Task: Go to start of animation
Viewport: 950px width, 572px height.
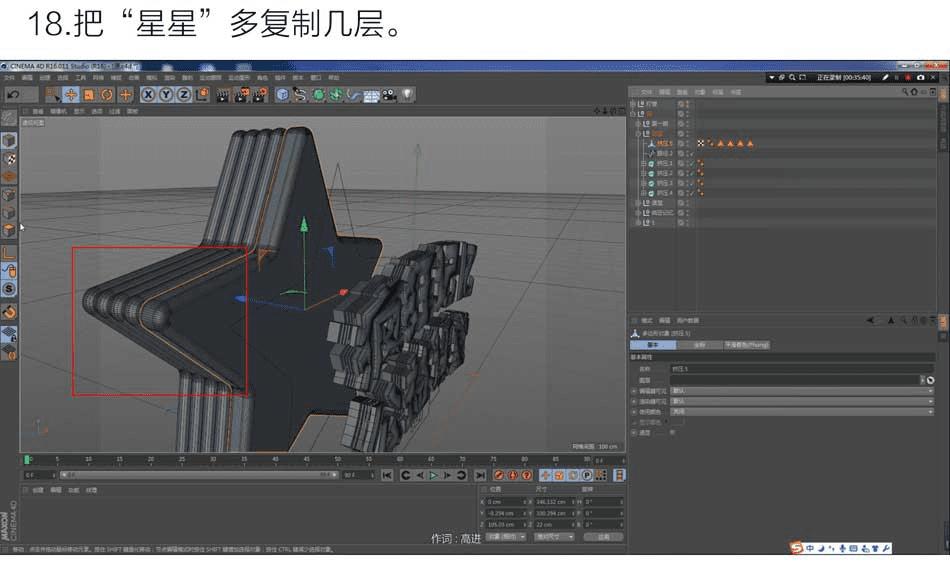Action: (x=387, y=475)
